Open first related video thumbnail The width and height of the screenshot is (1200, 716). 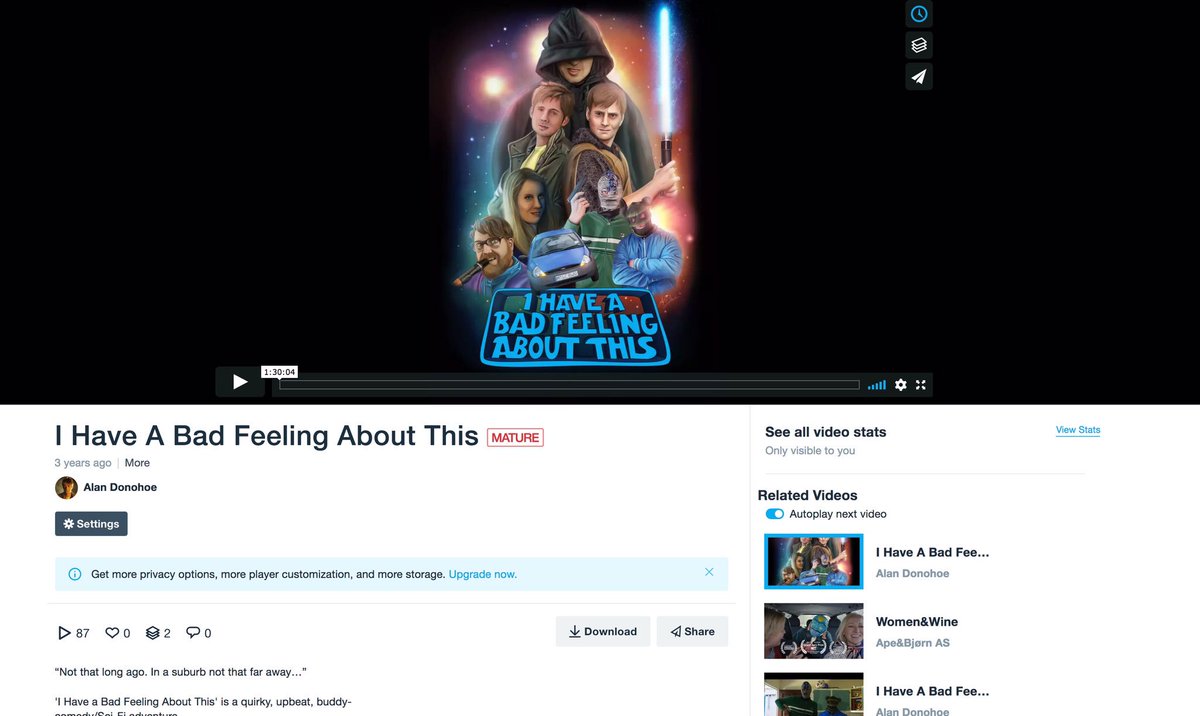tap(814, 561)
